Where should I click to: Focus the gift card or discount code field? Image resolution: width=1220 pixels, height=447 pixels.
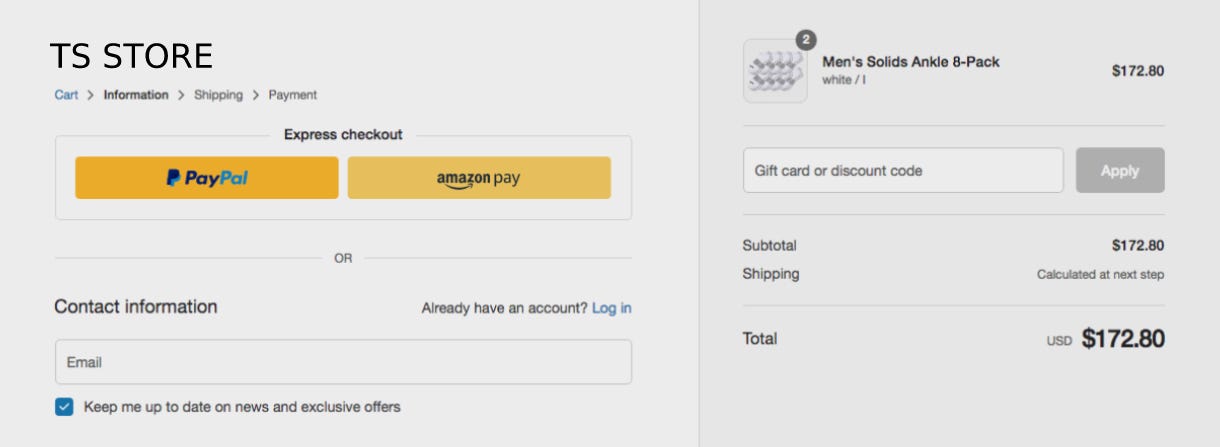click(903, 170)
